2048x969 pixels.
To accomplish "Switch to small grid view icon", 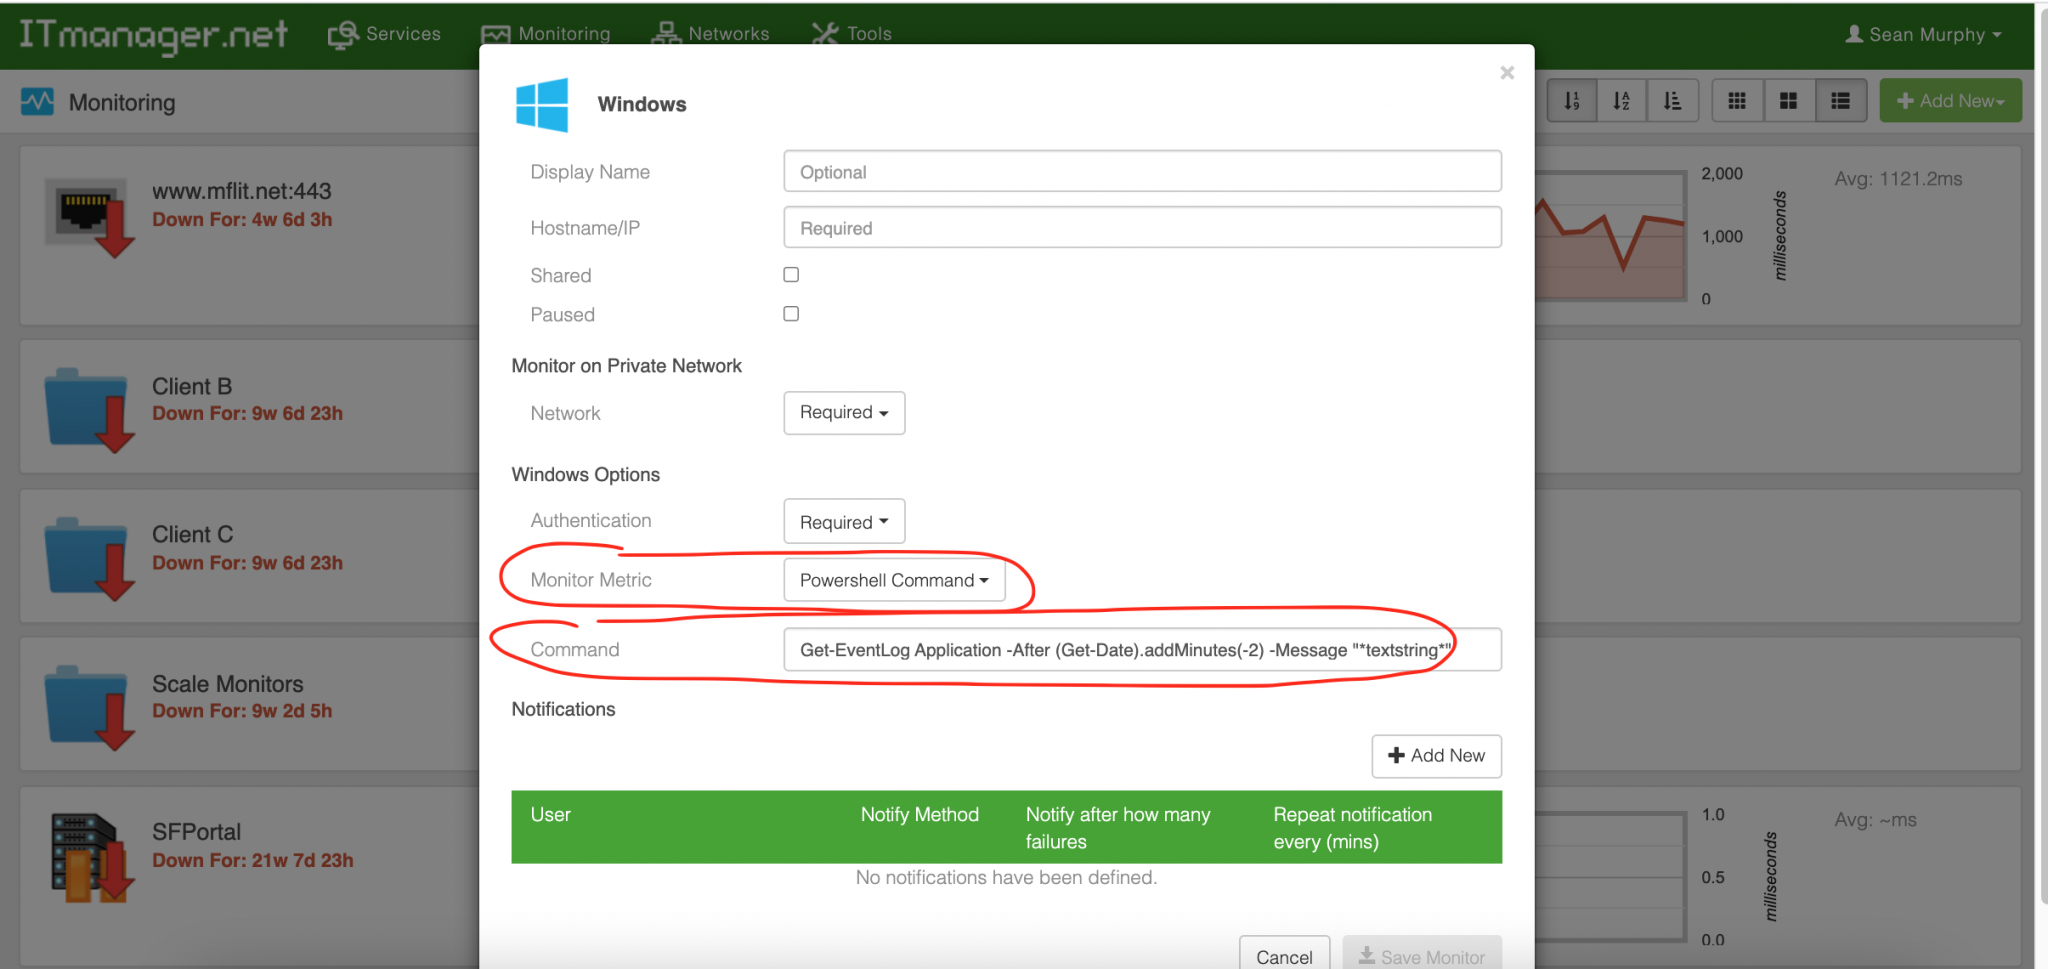I will pos(1737,100).
